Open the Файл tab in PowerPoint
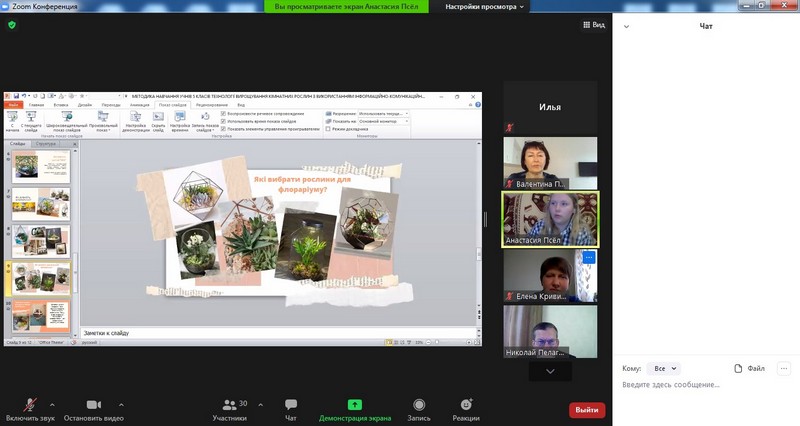This screenshot has width=800, height=426. [12, 105]
